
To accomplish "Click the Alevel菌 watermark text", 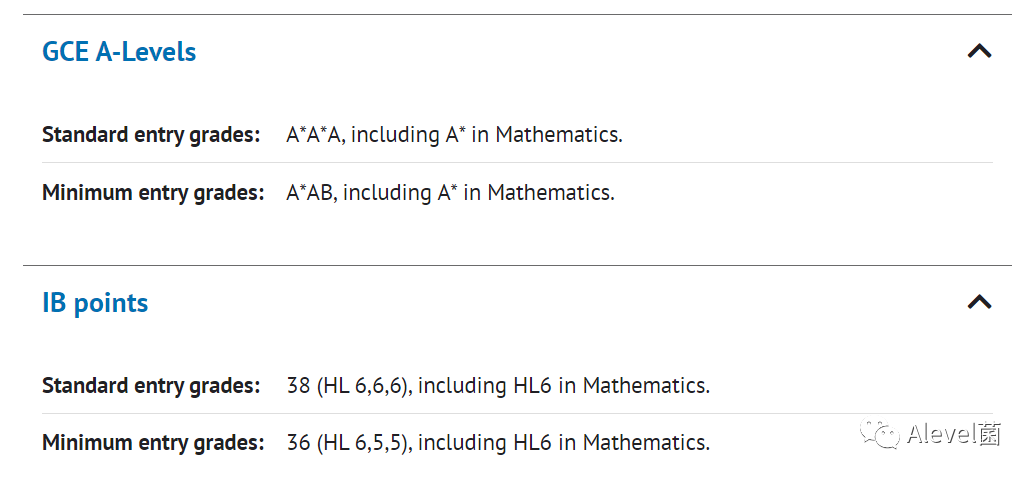I will (x=954, y=434).
